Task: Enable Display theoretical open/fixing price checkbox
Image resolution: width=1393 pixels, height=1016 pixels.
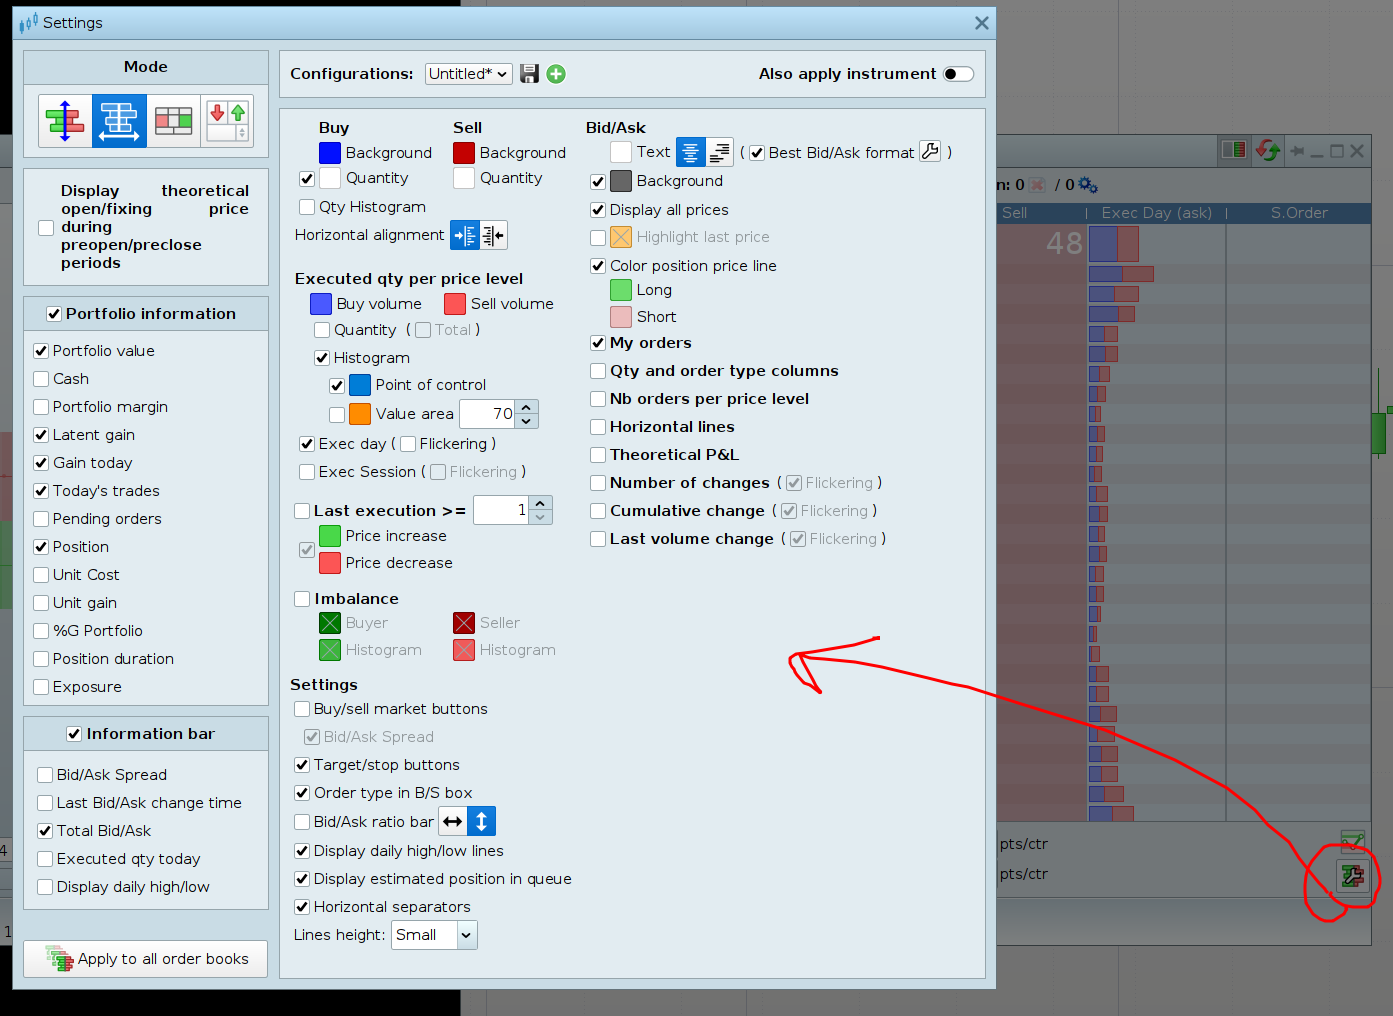Action: tap(46, 228)
